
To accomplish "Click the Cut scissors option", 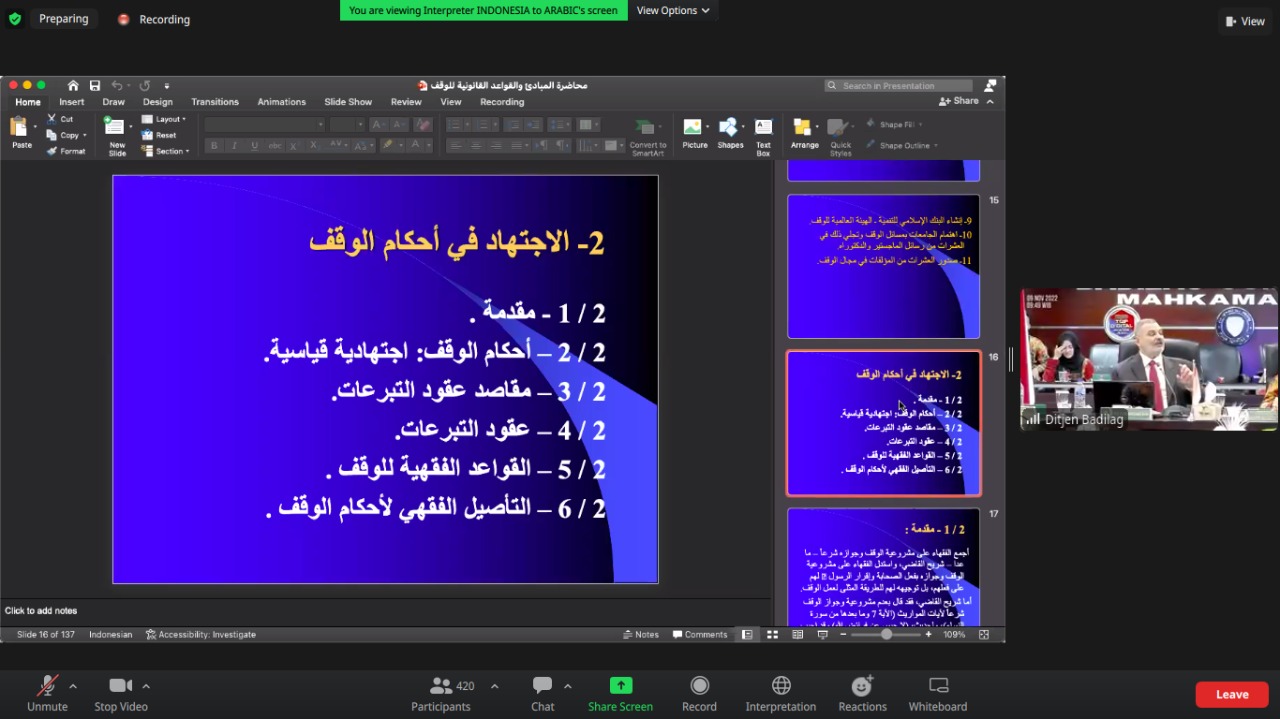I will [x=60, y=119].
